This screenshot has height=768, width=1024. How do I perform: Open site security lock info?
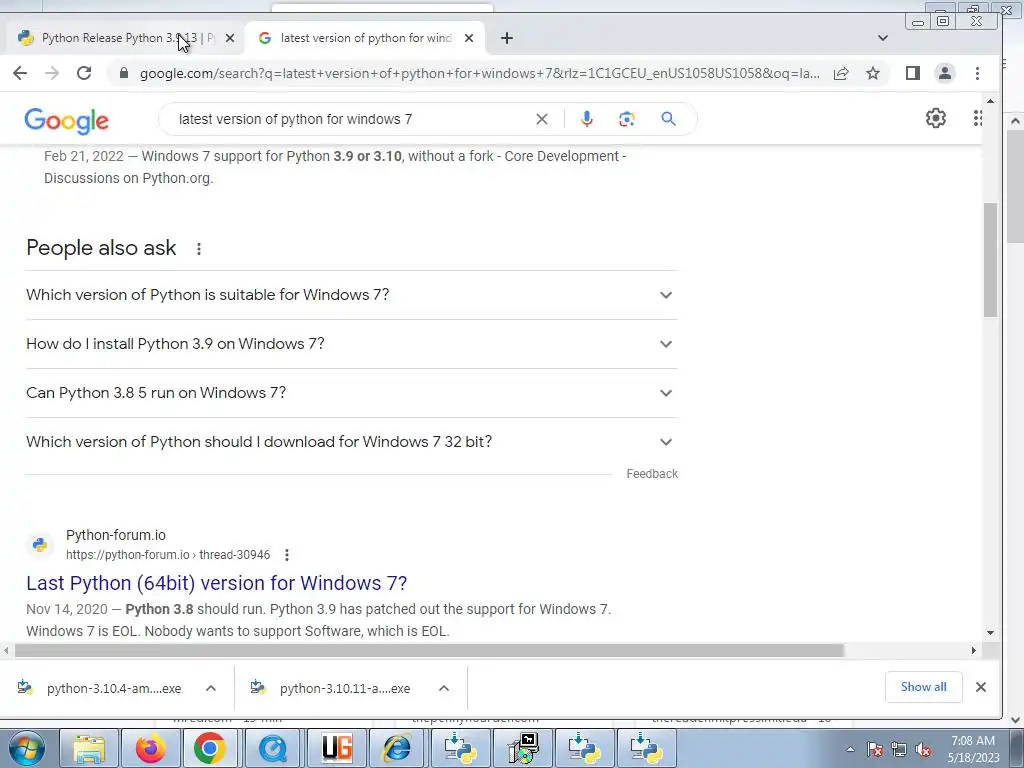click(x=124, y=73)
